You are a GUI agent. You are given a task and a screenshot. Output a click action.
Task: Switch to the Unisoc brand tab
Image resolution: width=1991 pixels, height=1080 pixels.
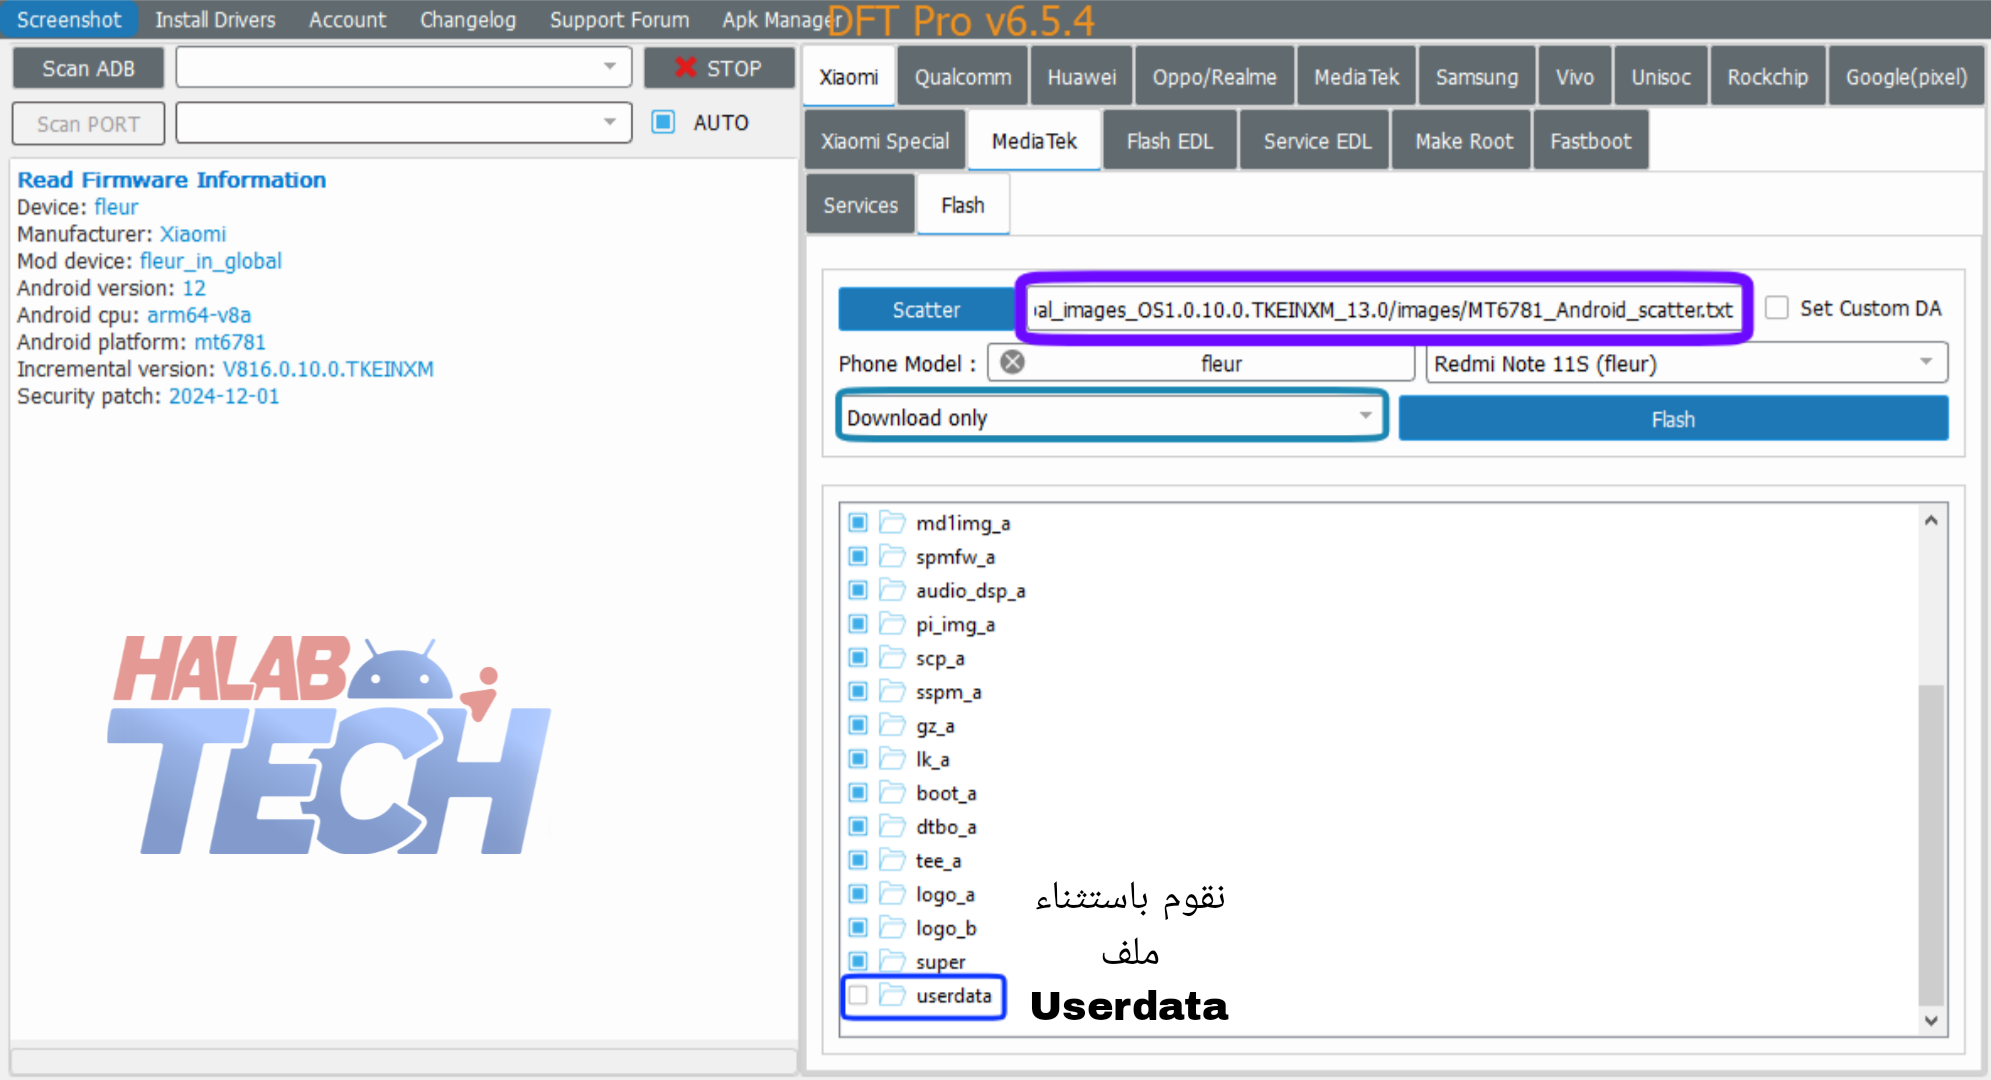(x=1661, y=77)
